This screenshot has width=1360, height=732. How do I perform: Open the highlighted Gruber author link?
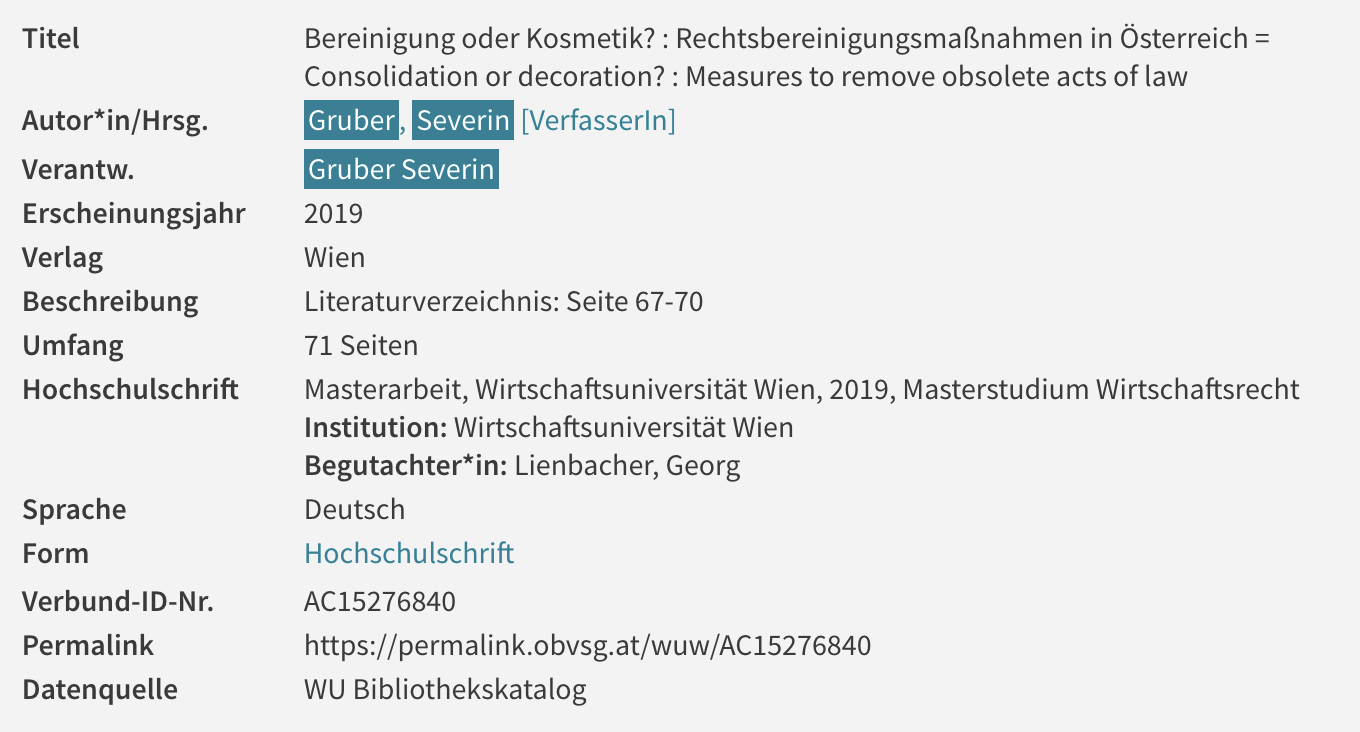[x=351, y=120]
